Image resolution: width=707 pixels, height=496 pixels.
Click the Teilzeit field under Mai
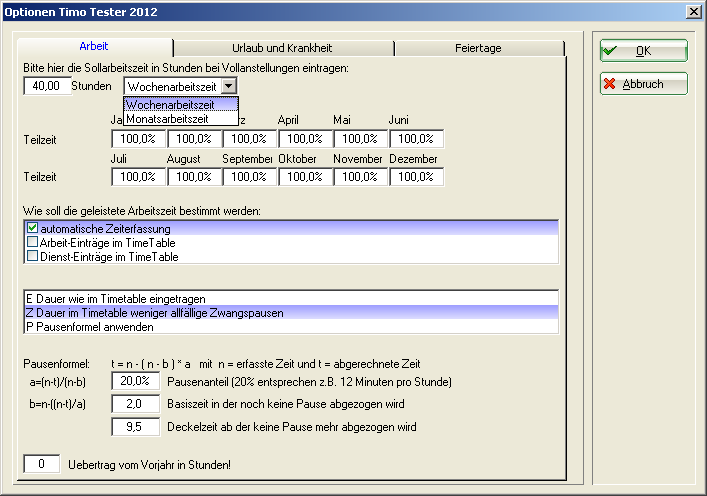pos(360,139)
